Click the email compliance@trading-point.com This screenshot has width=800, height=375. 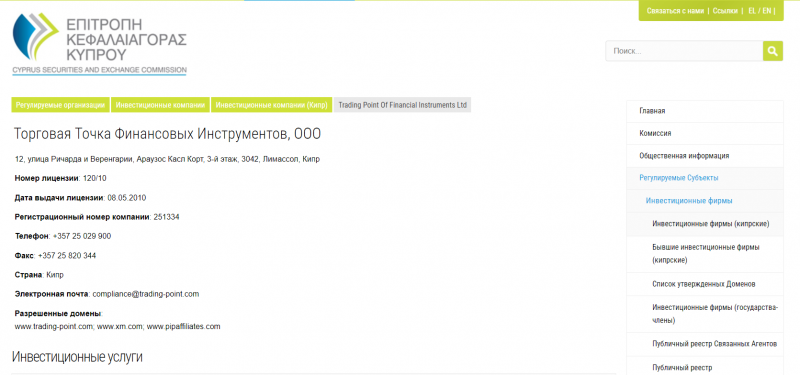pos(145,294)
